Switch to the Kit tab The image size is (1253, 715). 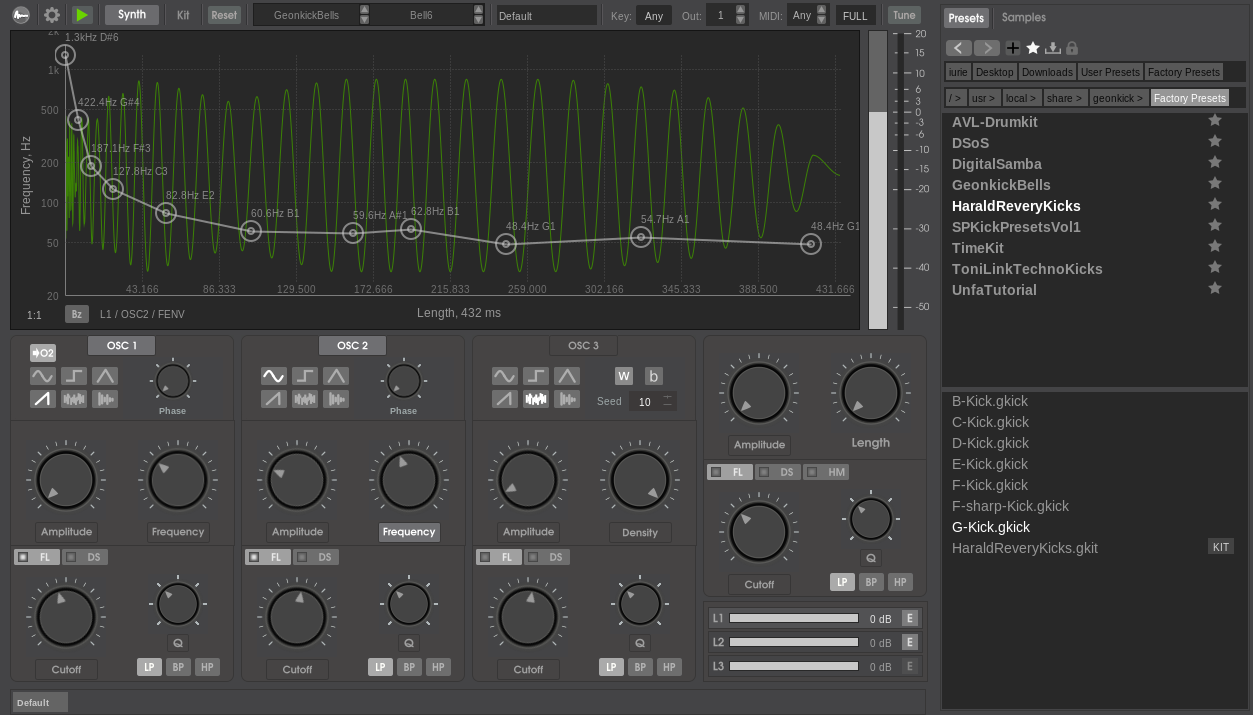click(183, 15)
